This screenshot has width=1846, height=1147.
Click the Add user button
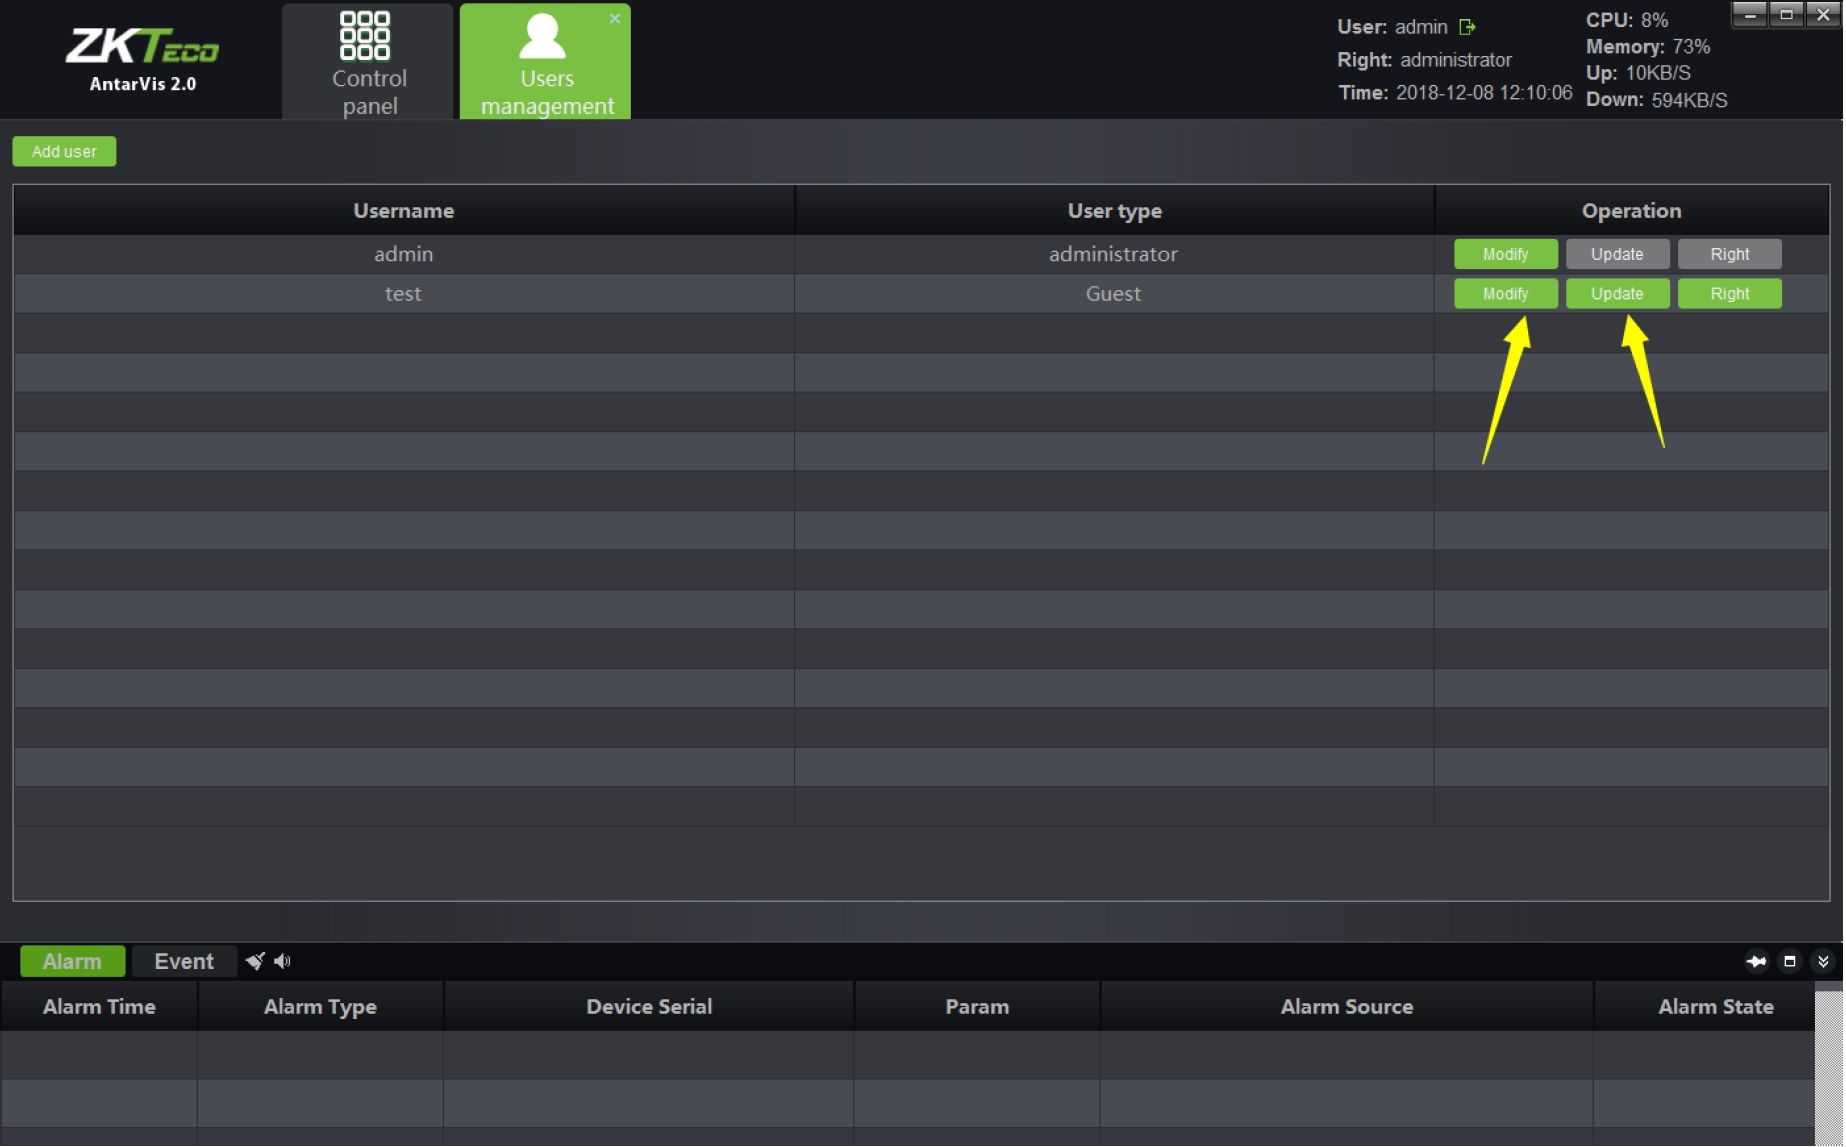[64, 152]
